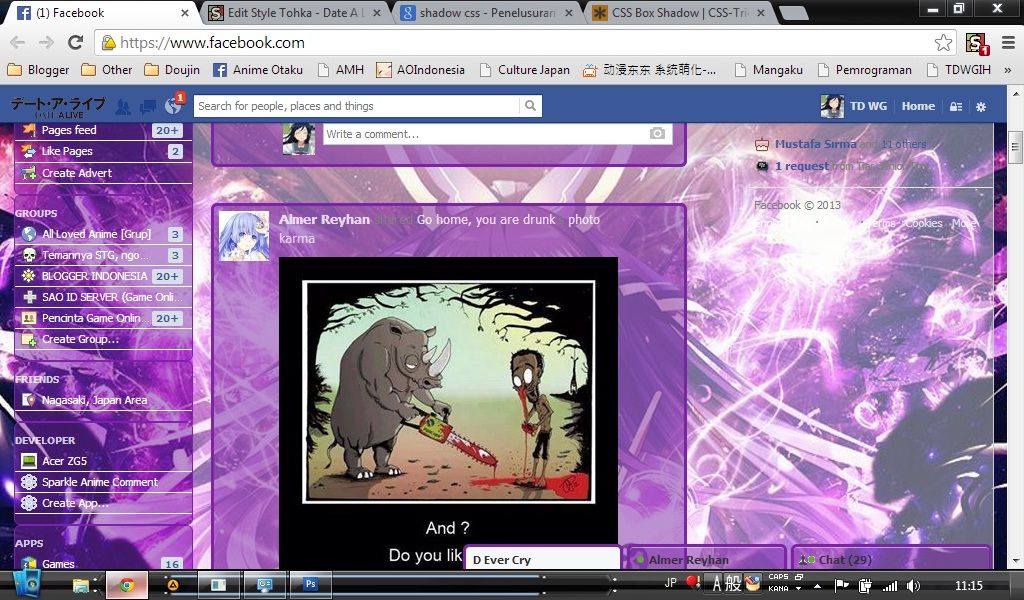Viewport: 1024px width, 600px height.
Task: Open notifications globe with red badge
Action: pyautogui.click(x=174, y=104)
